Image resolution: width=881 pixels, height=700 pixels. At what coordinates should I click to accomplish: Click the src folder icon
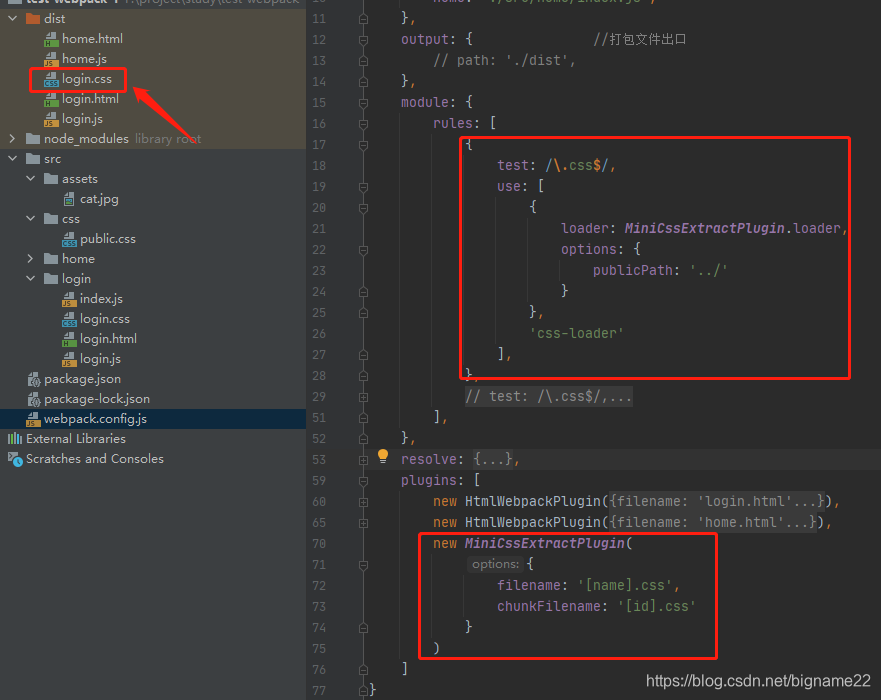[33, 158]
